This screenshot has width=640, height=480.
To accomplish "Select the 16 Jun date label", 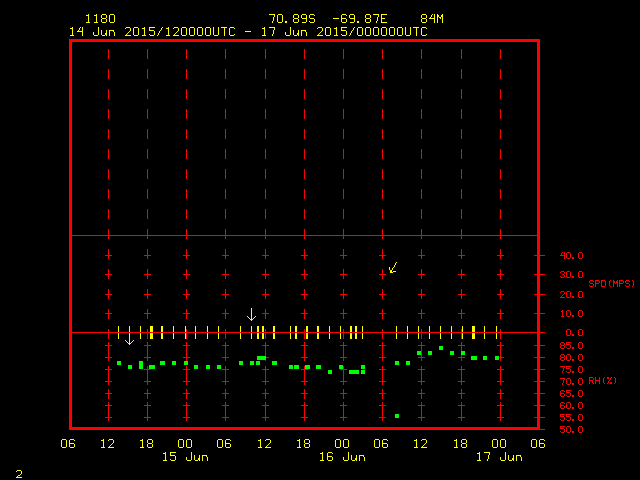I will point(341,457).
